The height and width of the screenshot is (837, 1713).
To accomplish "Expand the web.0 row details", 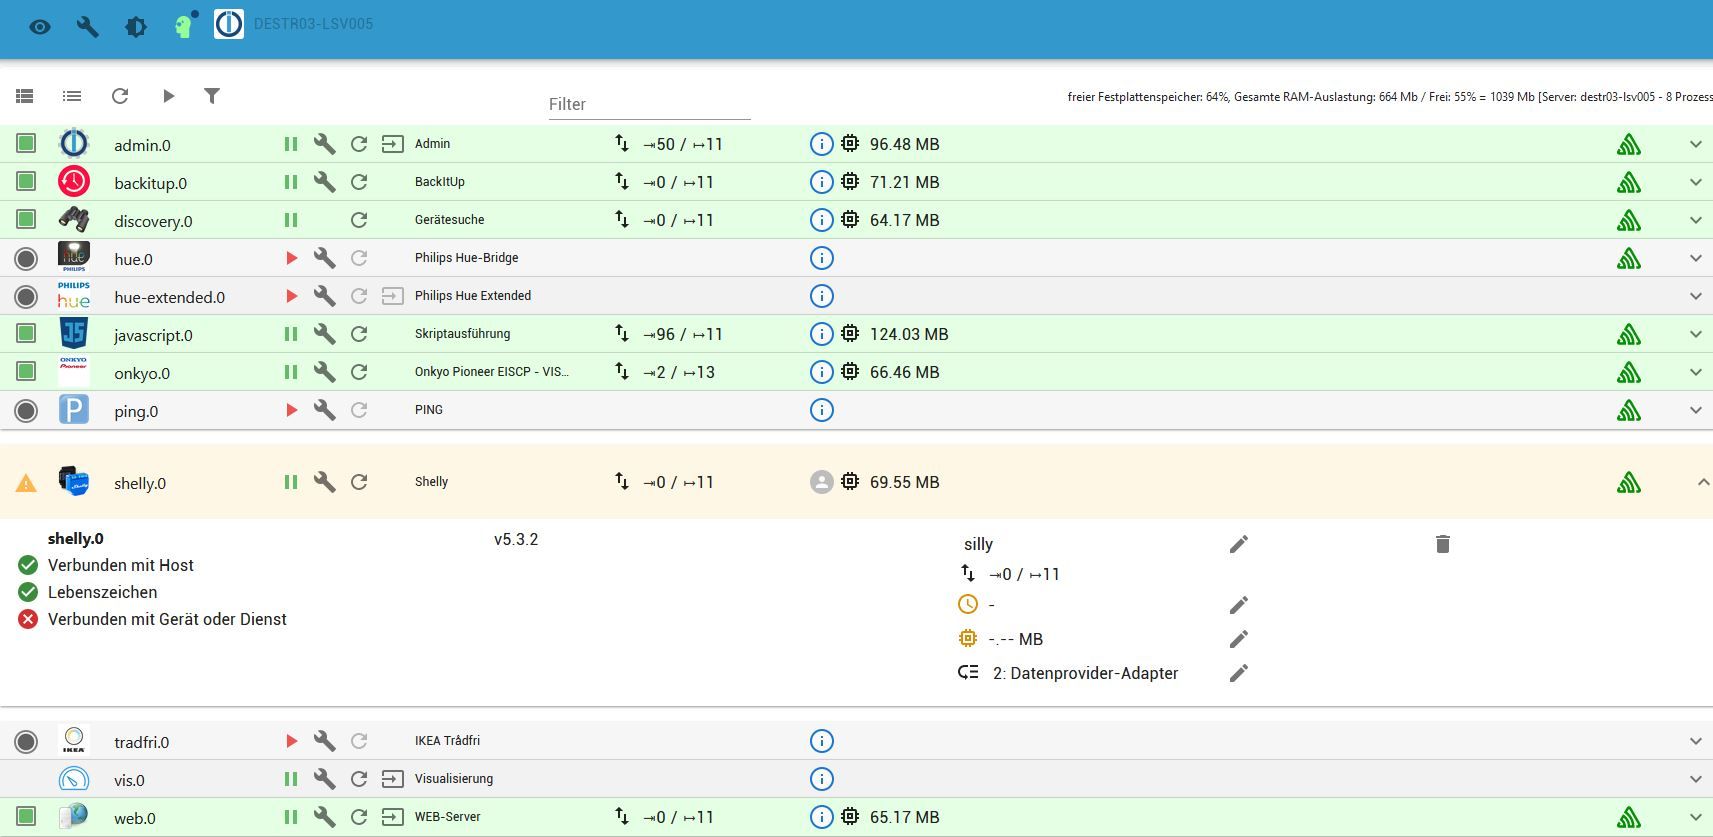I will (x=1695, y=817).
